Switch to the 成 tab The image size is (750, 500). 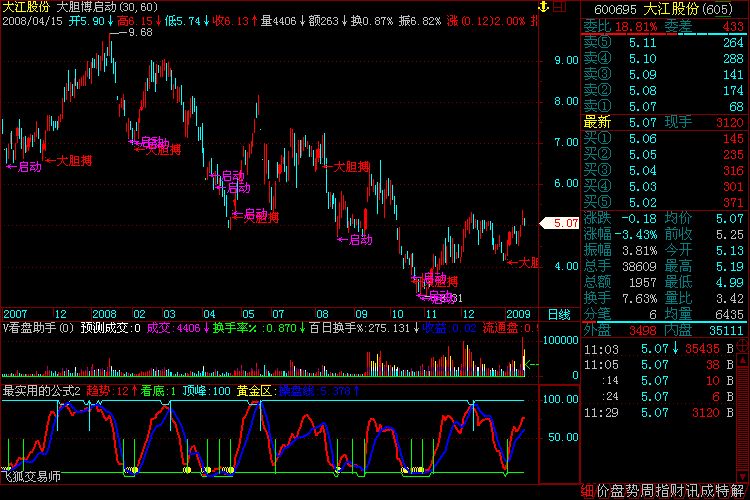[x=707, y=491]
